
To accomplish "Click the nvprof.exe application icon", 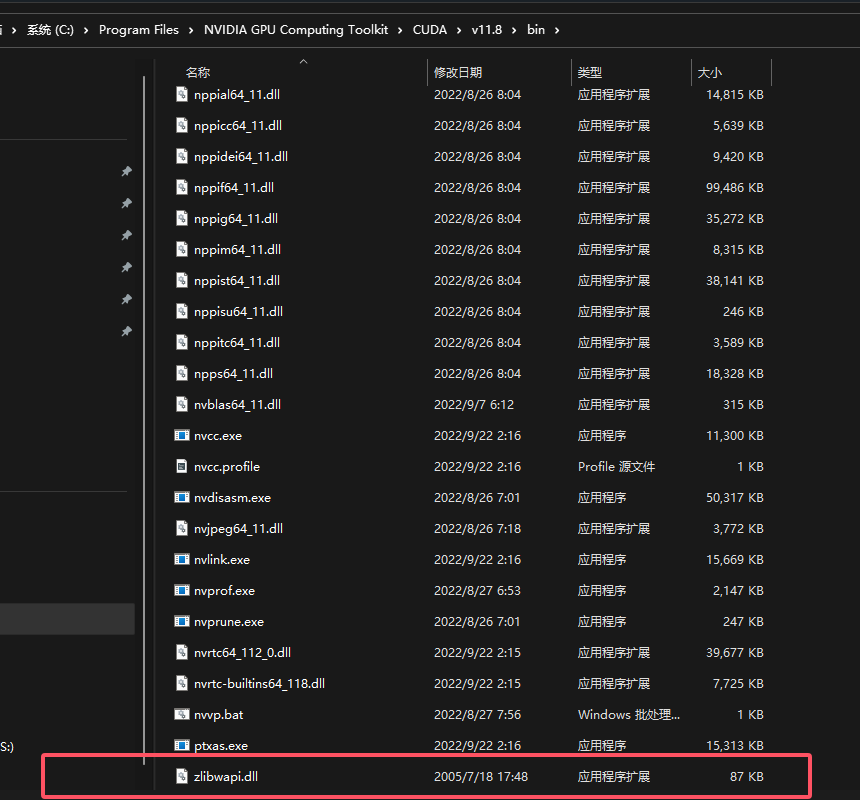I will tap(182, 590).
